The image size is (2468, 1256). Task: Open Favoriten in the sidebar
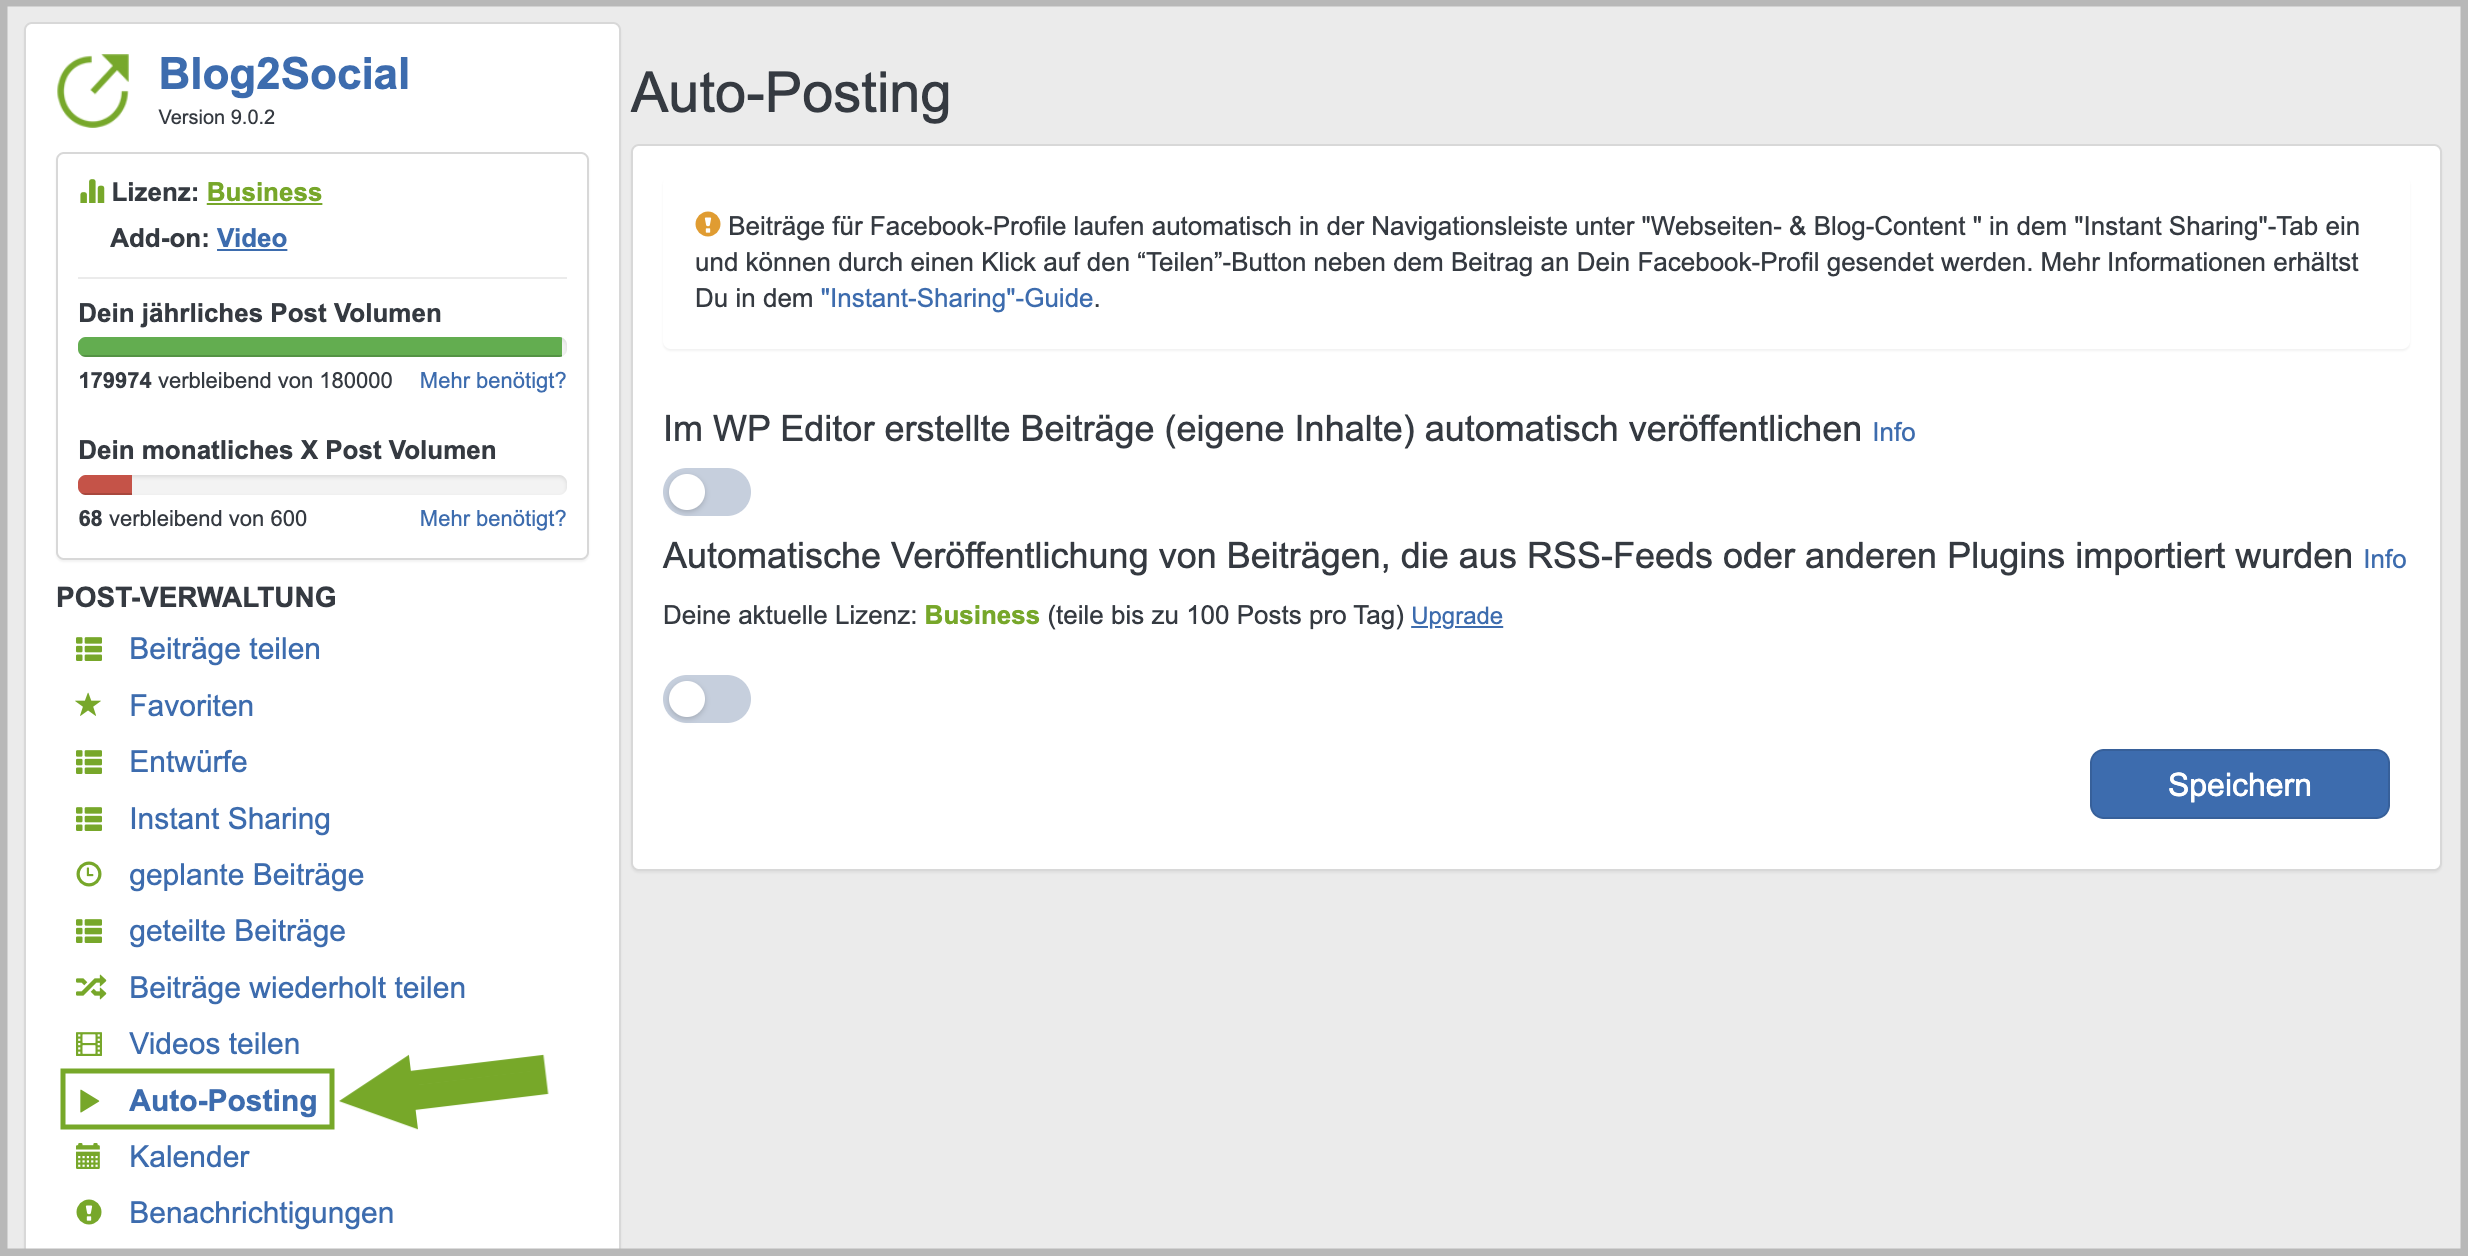pyautogui.click(x=191, y=706)
